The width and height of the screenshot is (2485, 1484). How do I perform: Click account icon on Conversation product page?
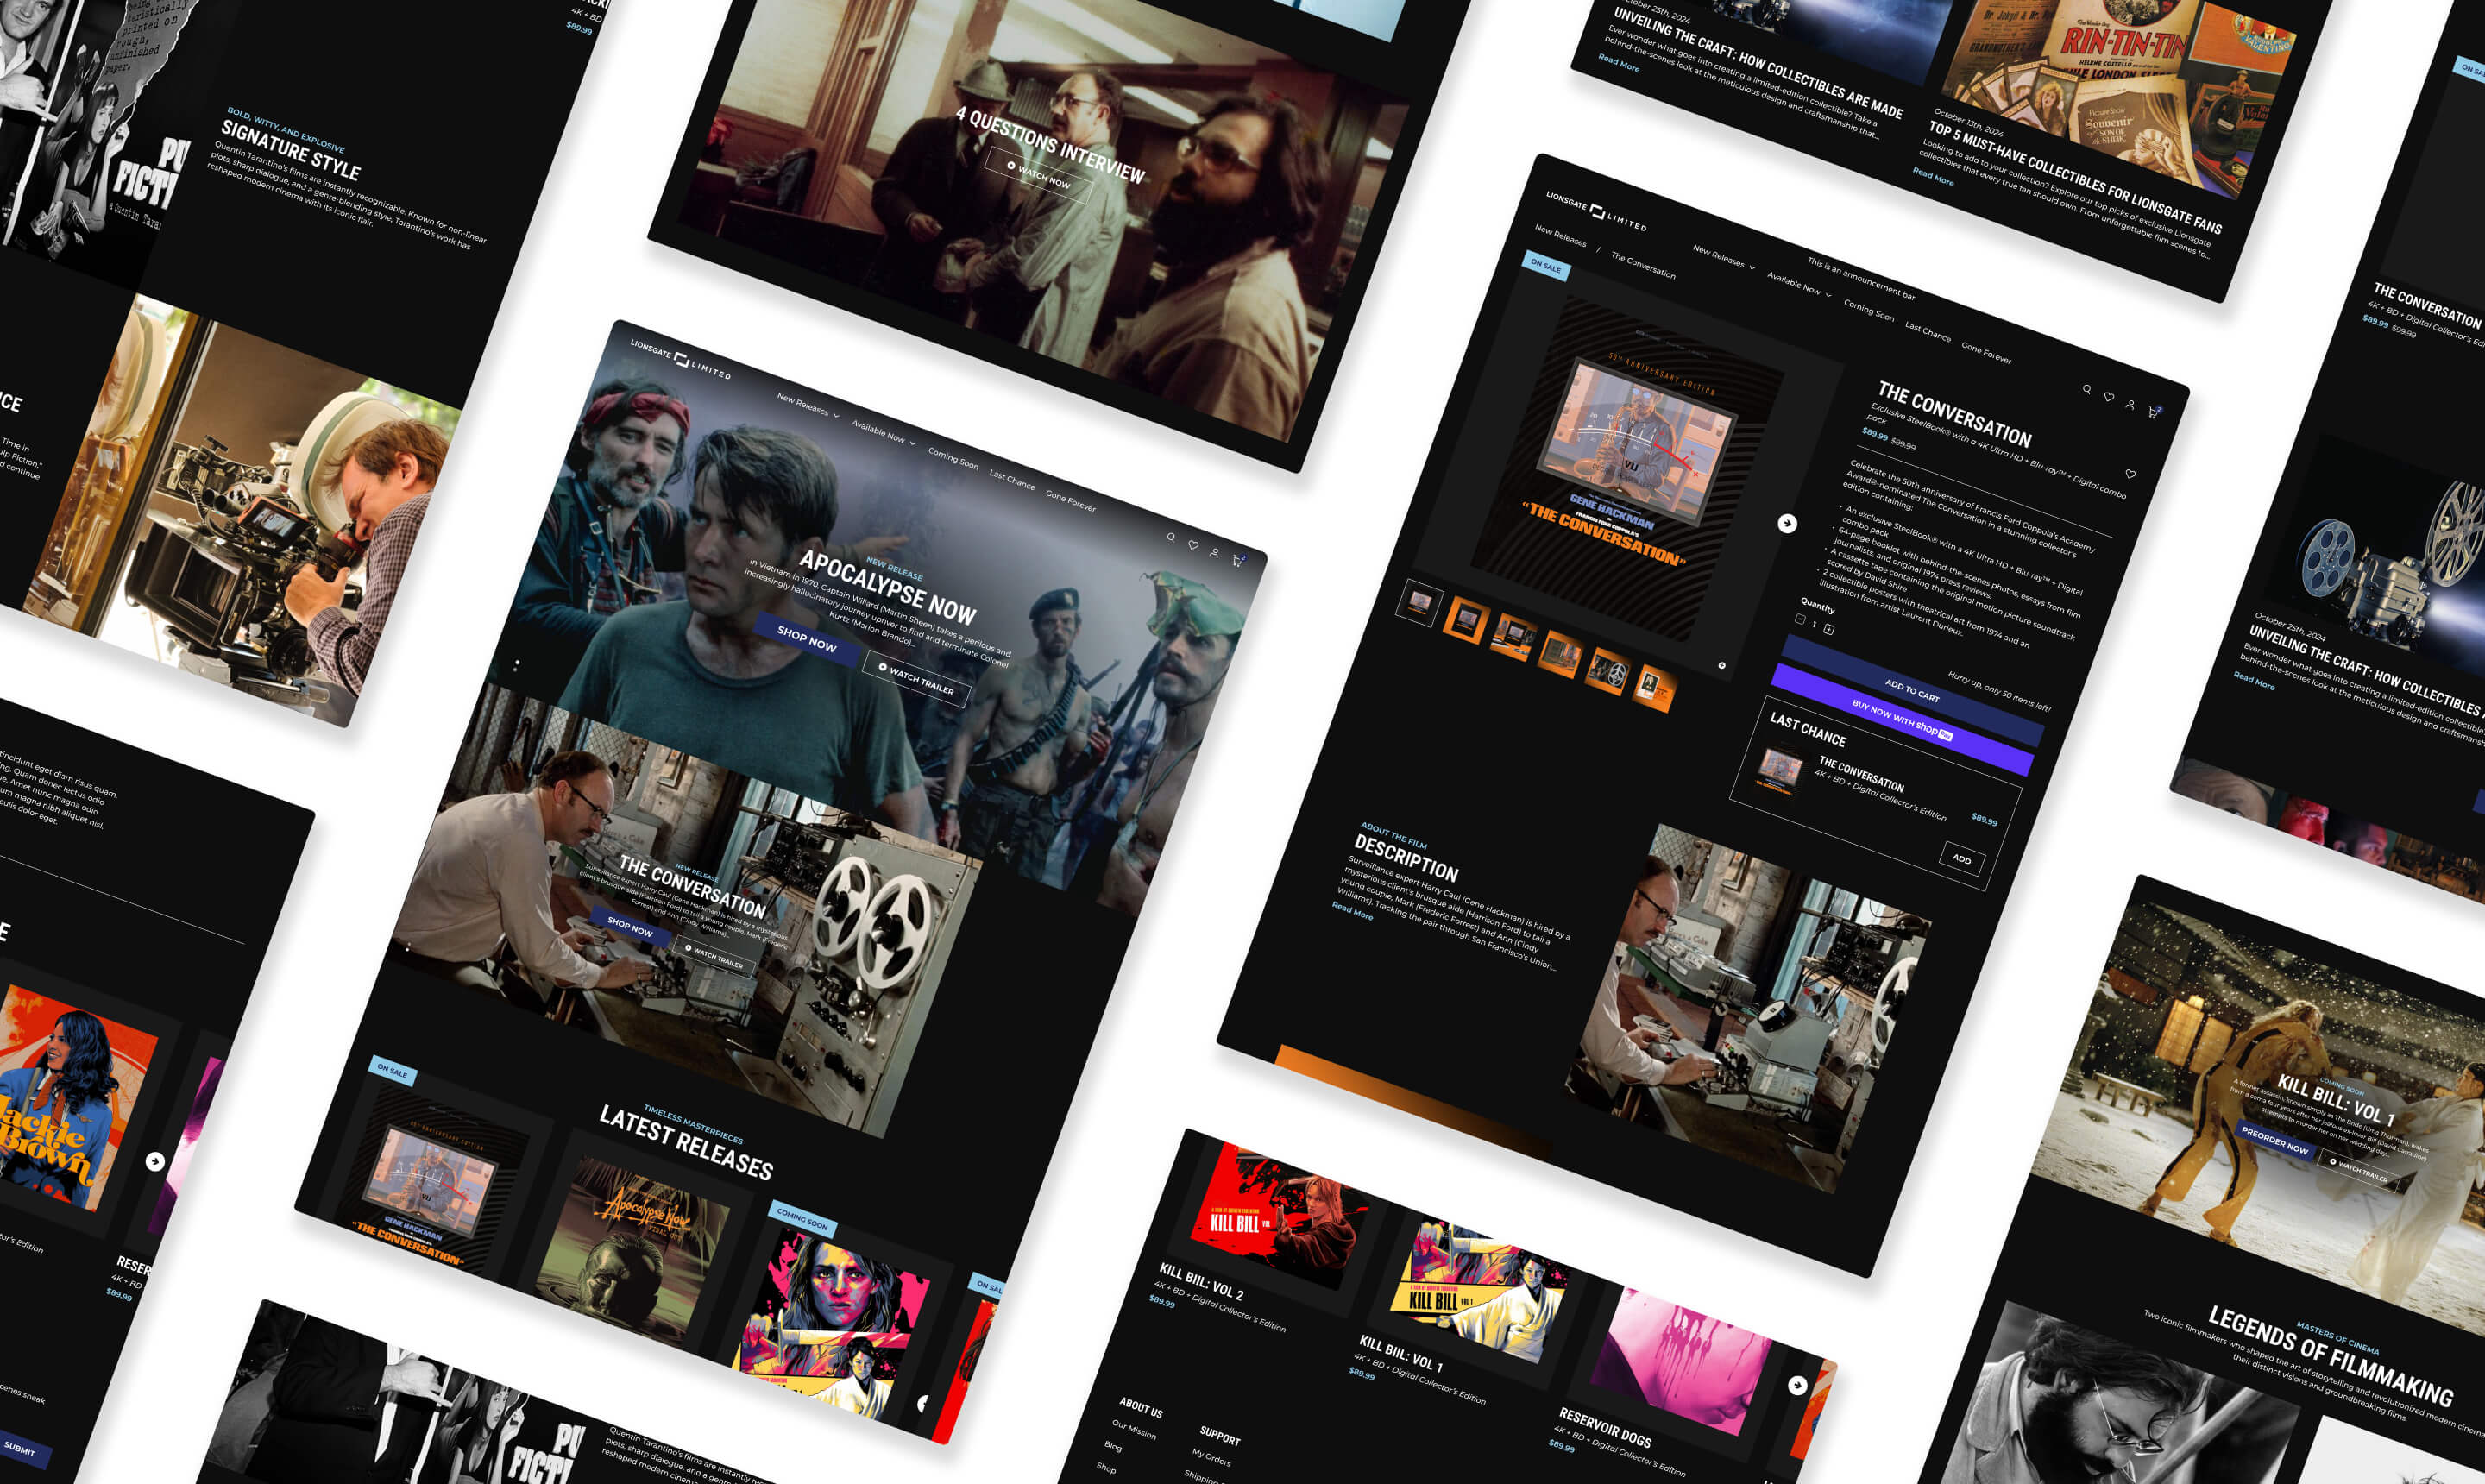click(x=2130, y=405)
